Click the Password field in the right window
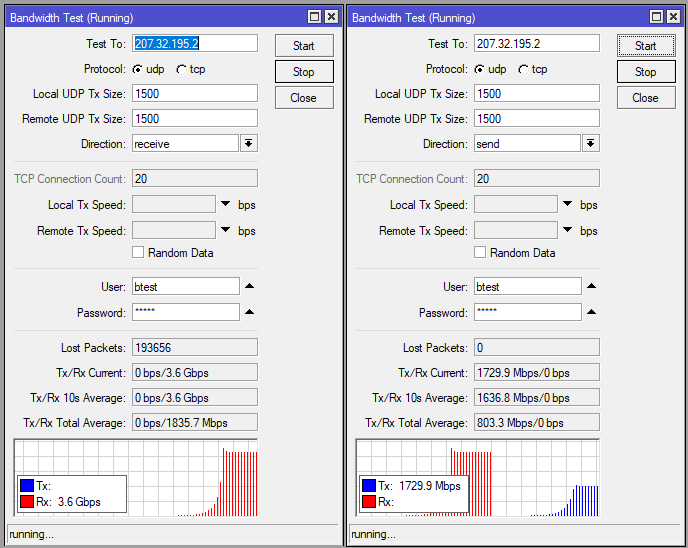The image size is (688, 548). pos(528,312)
